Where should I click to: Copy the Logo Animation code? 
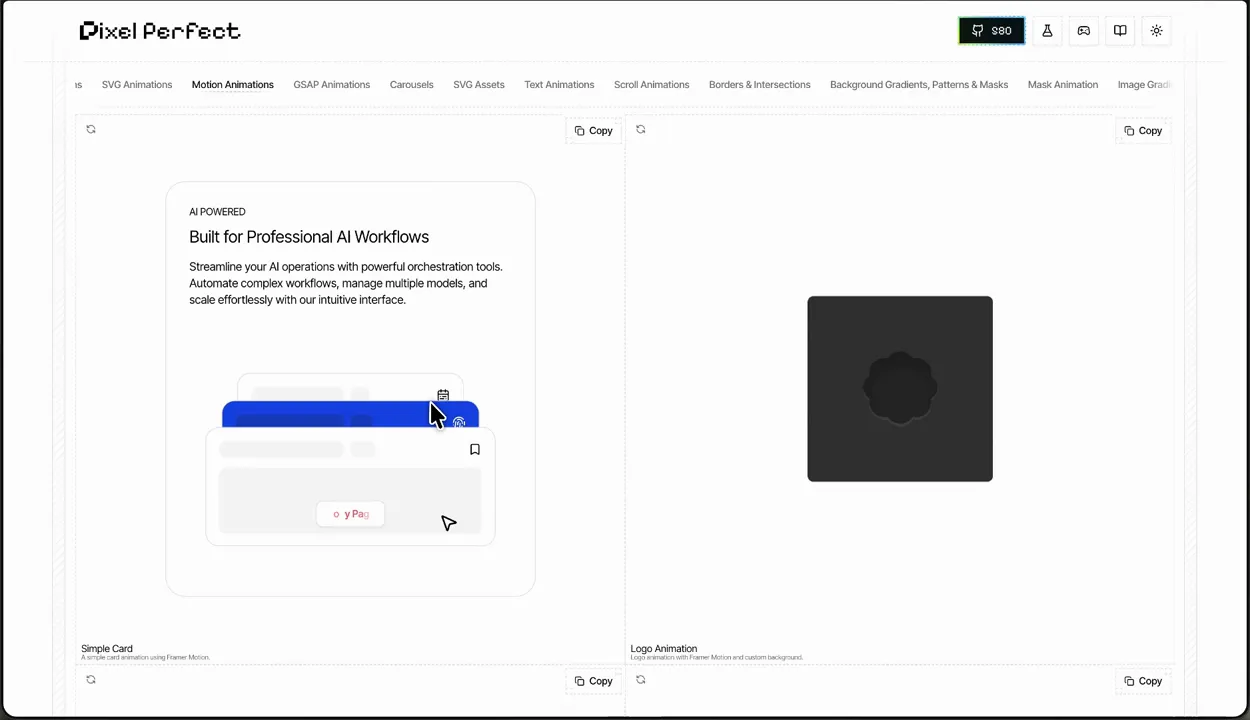coord(1143,131)
